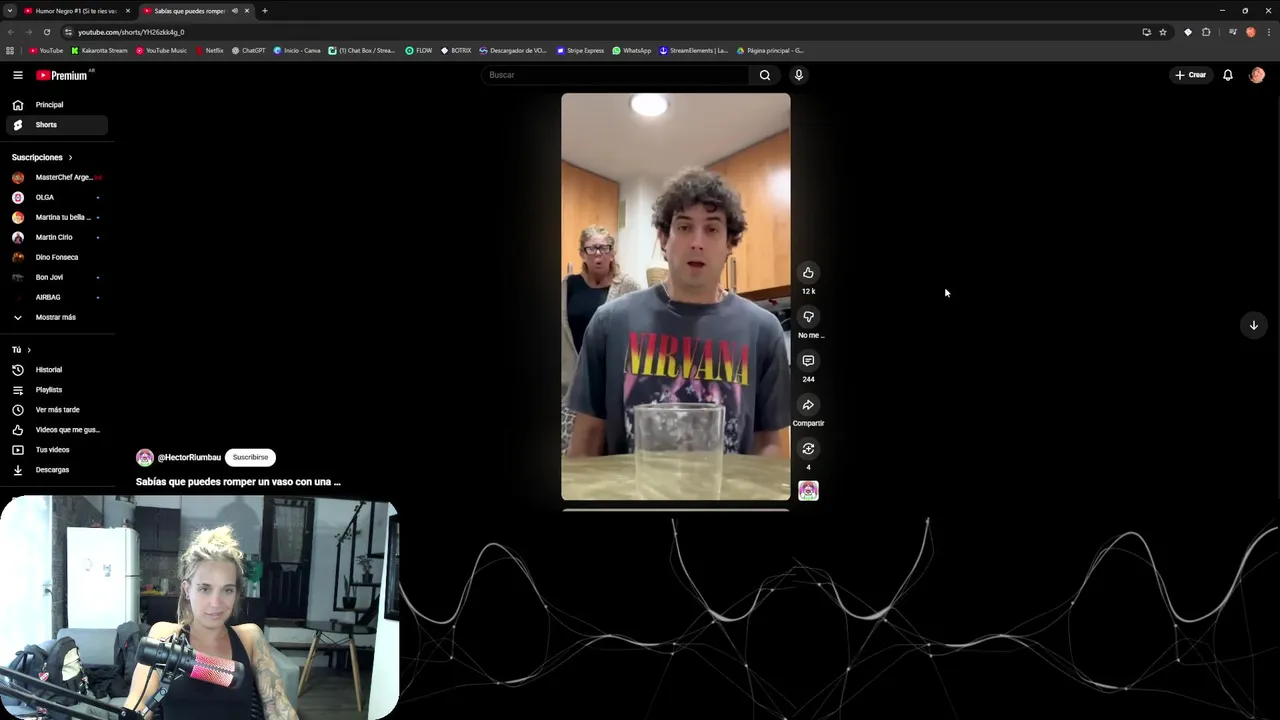Open a new Chrome tab
Image resolution: width=1280 pixels, height=720 pixels.
tap(264, 11)
